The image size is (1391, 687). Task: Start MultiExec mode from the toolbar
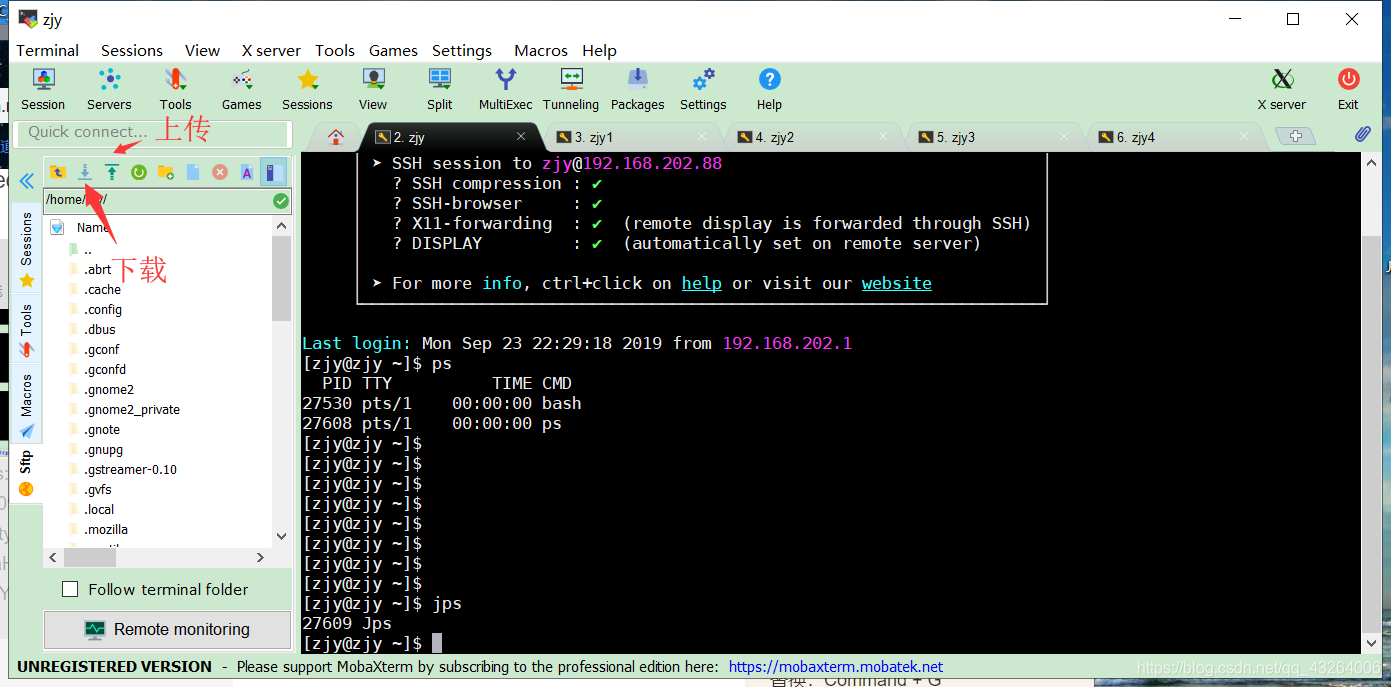(506, 89)
